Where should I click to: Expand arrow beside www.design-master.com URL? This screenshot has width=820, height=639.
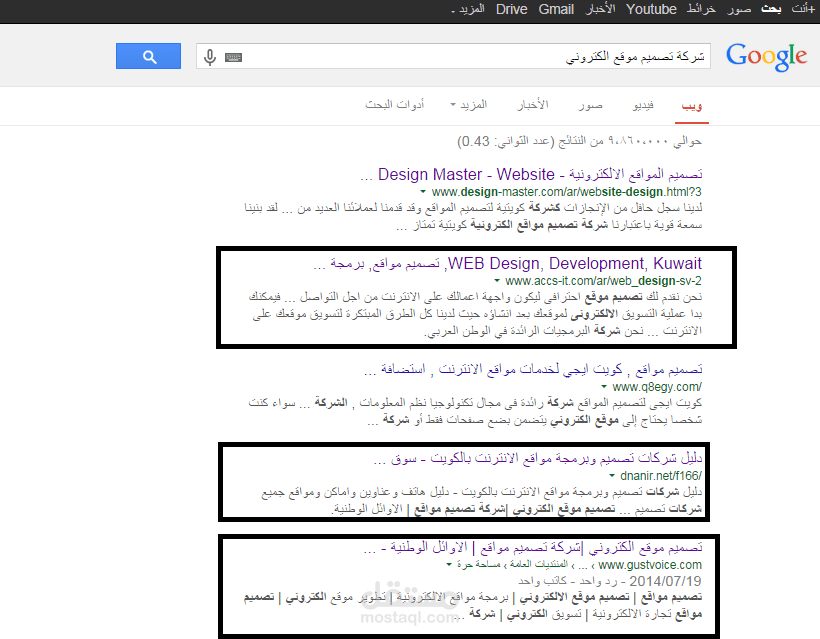pyautogui.click(x=423, y=192)
